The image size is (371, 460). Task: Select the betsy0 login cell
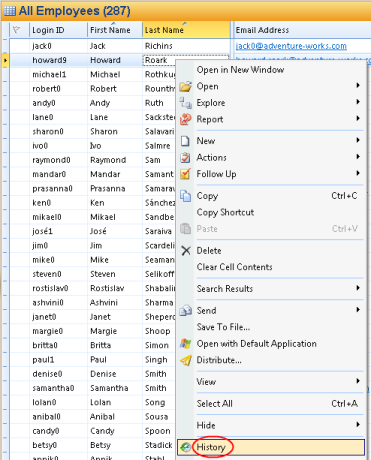58,445
